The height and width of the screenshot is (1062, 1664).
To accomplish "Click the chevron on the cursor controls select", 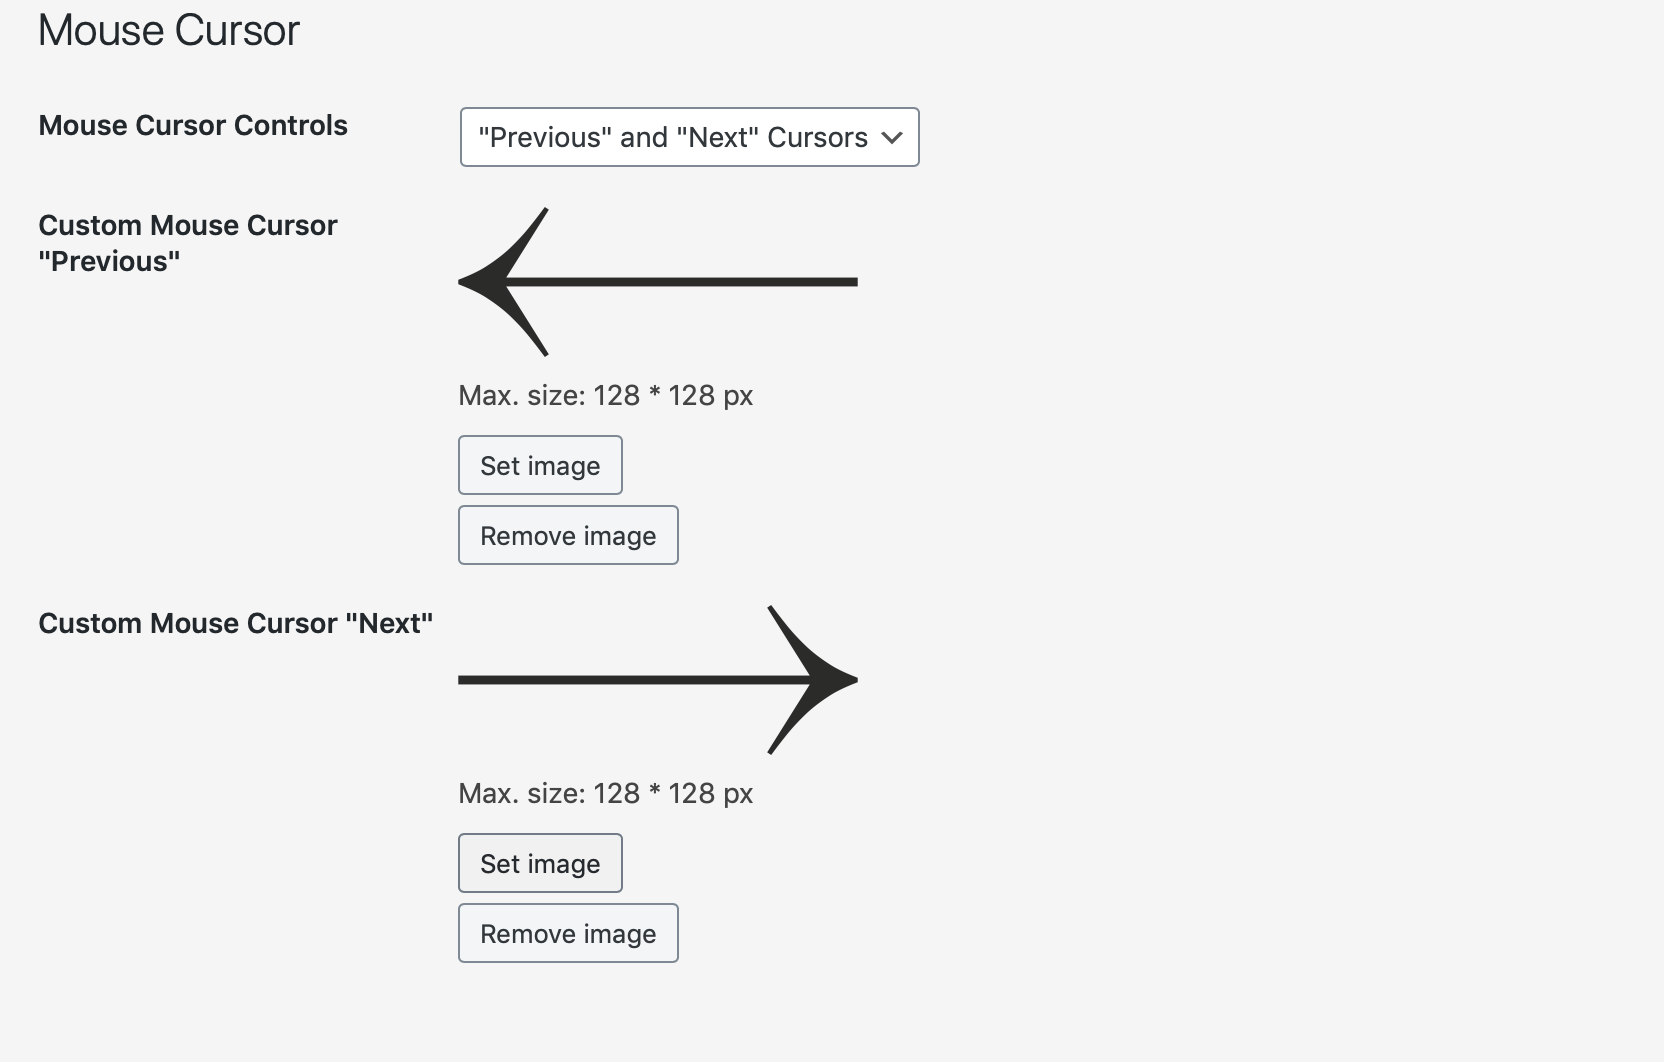I will click(x=892, y=138).
